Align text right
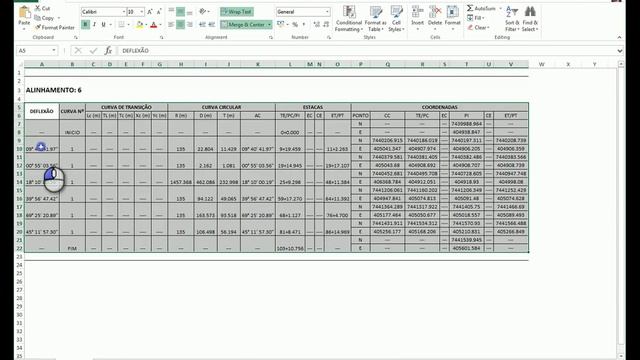Image resolution: width=640 pixels, height=360 pixels. pyautogui.click(x=190, y=25)
